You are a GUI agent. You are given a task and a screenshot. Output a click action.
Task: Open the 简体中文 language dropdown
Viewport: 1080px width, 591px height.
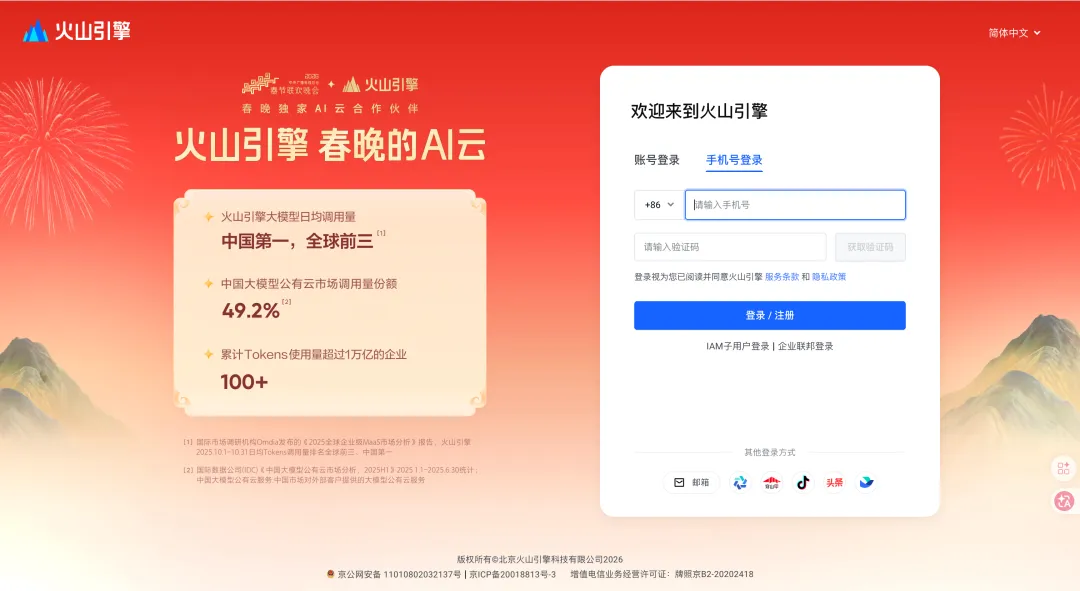pyautogui.click(x=1015, y=33)
